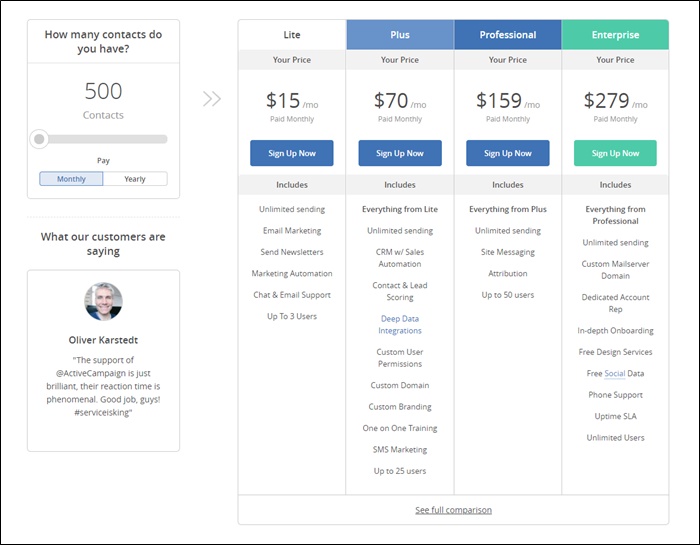
Task: Click the double chevron arrow icon
Action: tap(212, 99)
